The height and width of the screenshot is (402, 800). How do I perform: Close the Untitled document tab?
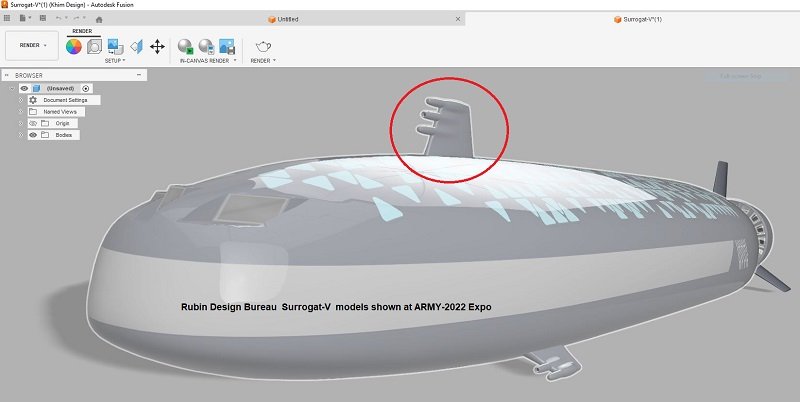point(458,19)
